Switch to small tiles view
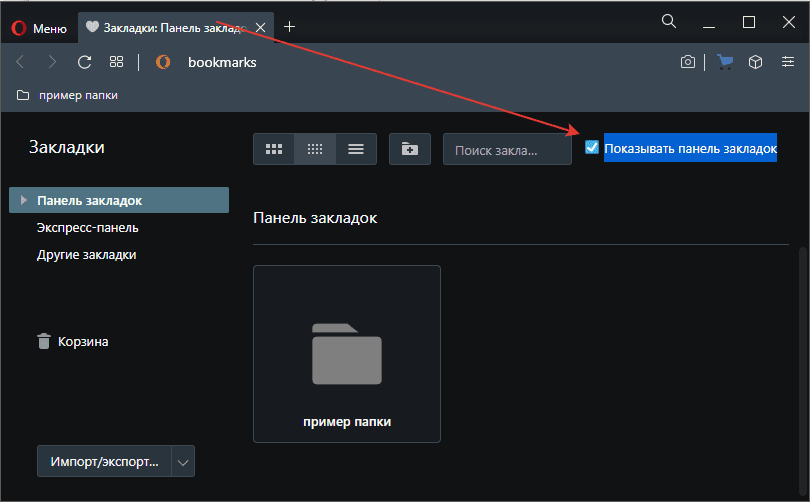Image resolution: width=810 pixels, height=502 pixels. (315, 149)
